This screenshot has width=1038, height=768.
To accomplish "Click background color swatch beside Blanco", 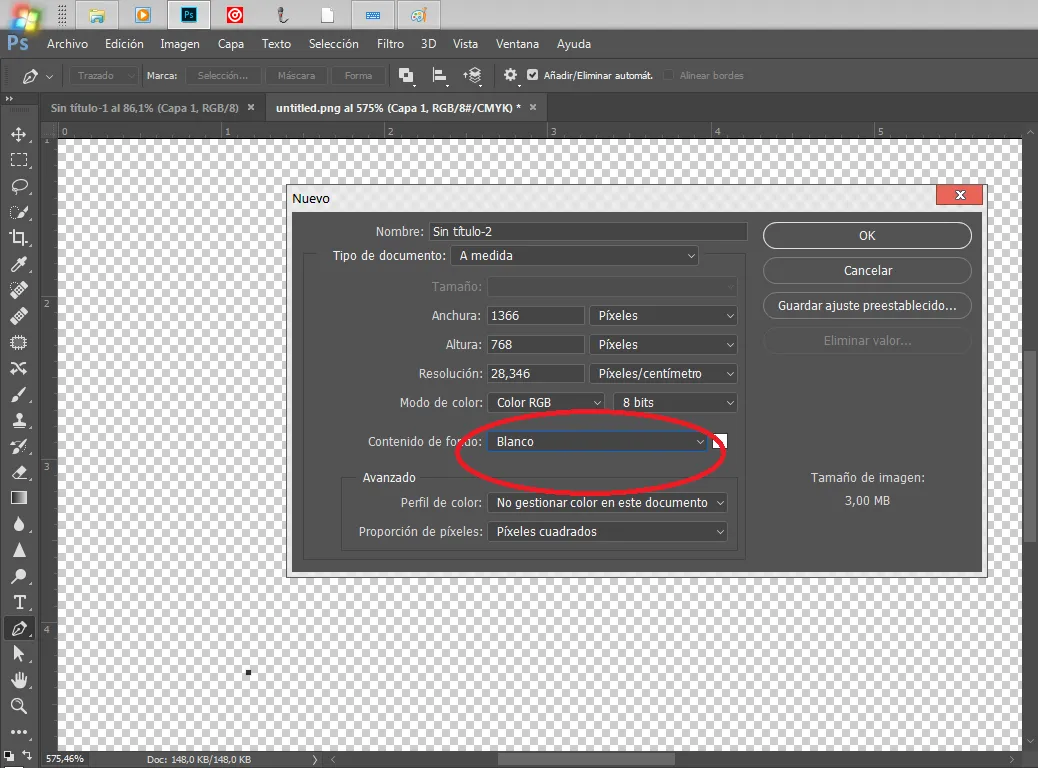I will [x=720, y=442].
